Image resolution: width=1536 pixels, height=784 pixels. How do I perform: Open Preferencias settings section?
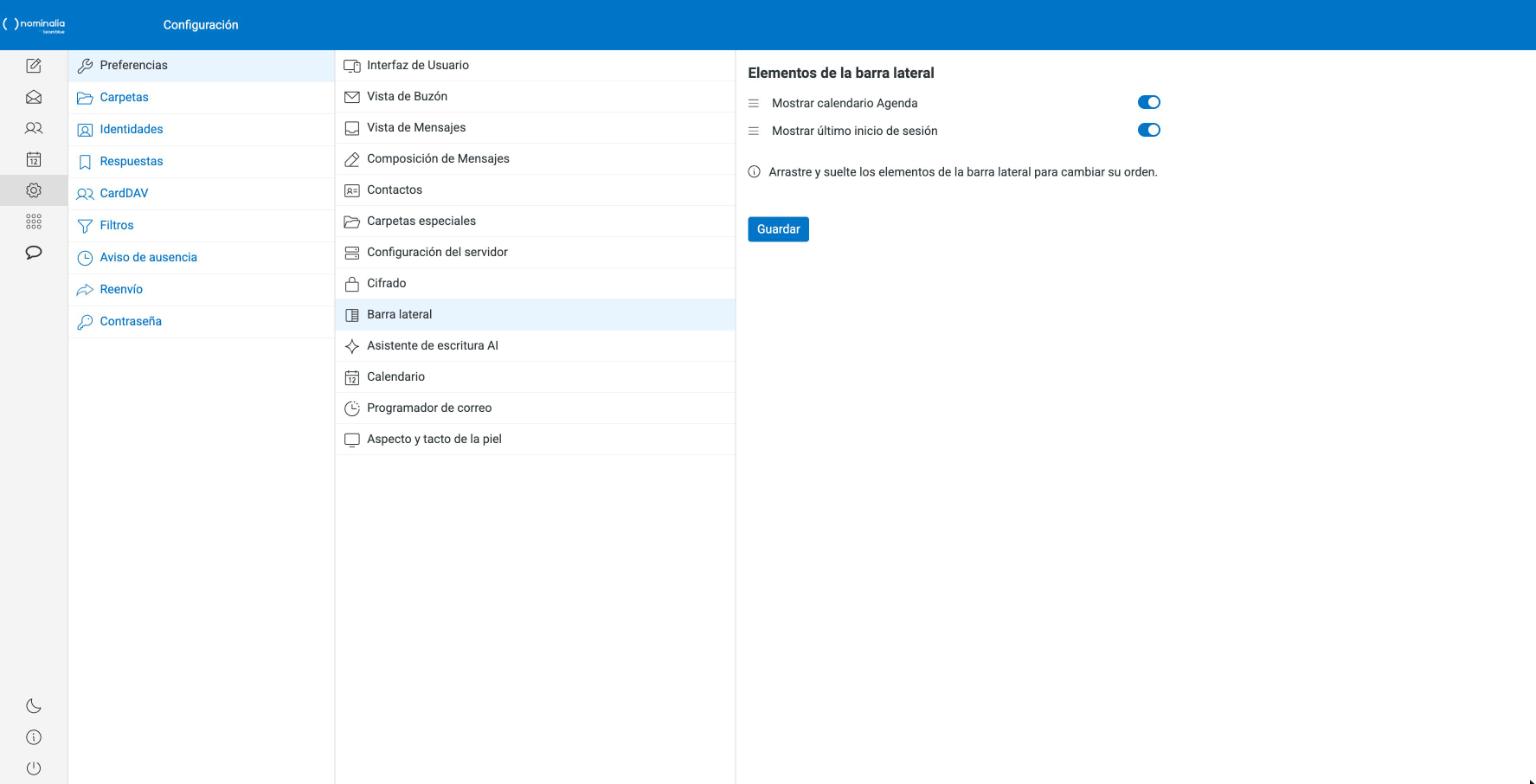click(201, 65)
